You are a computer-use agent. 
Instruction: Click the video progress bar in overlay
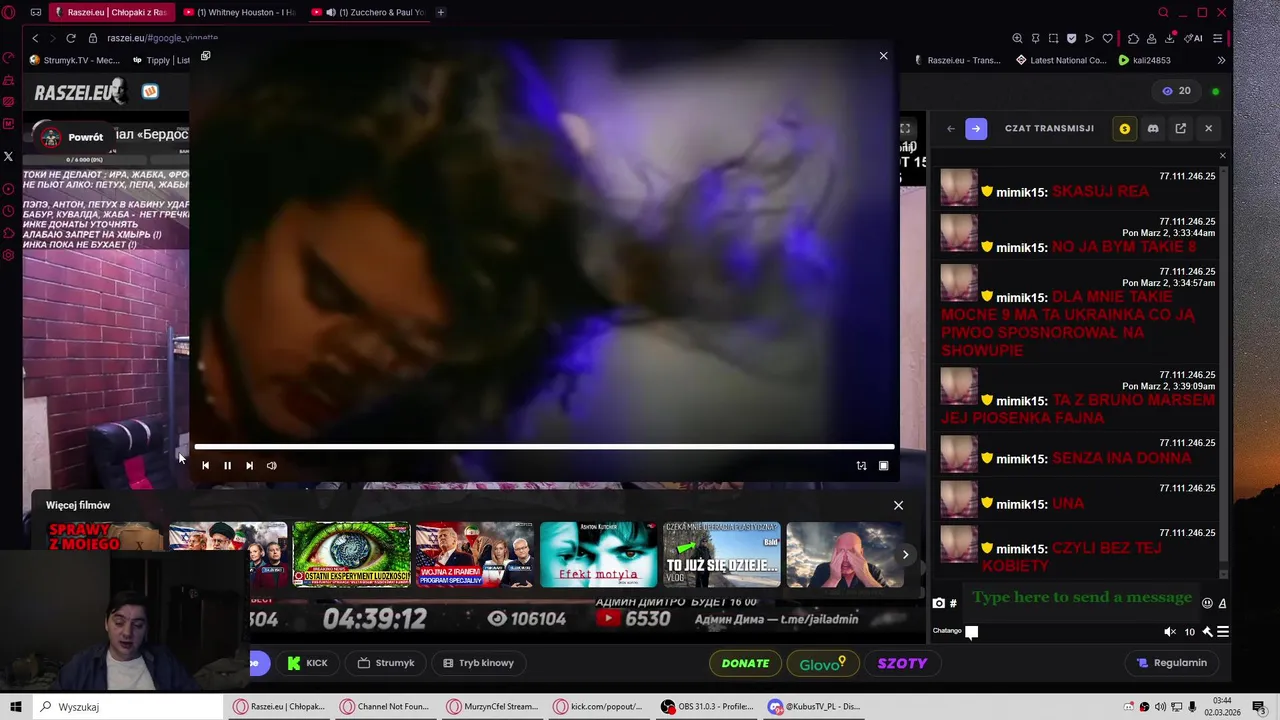544,447
